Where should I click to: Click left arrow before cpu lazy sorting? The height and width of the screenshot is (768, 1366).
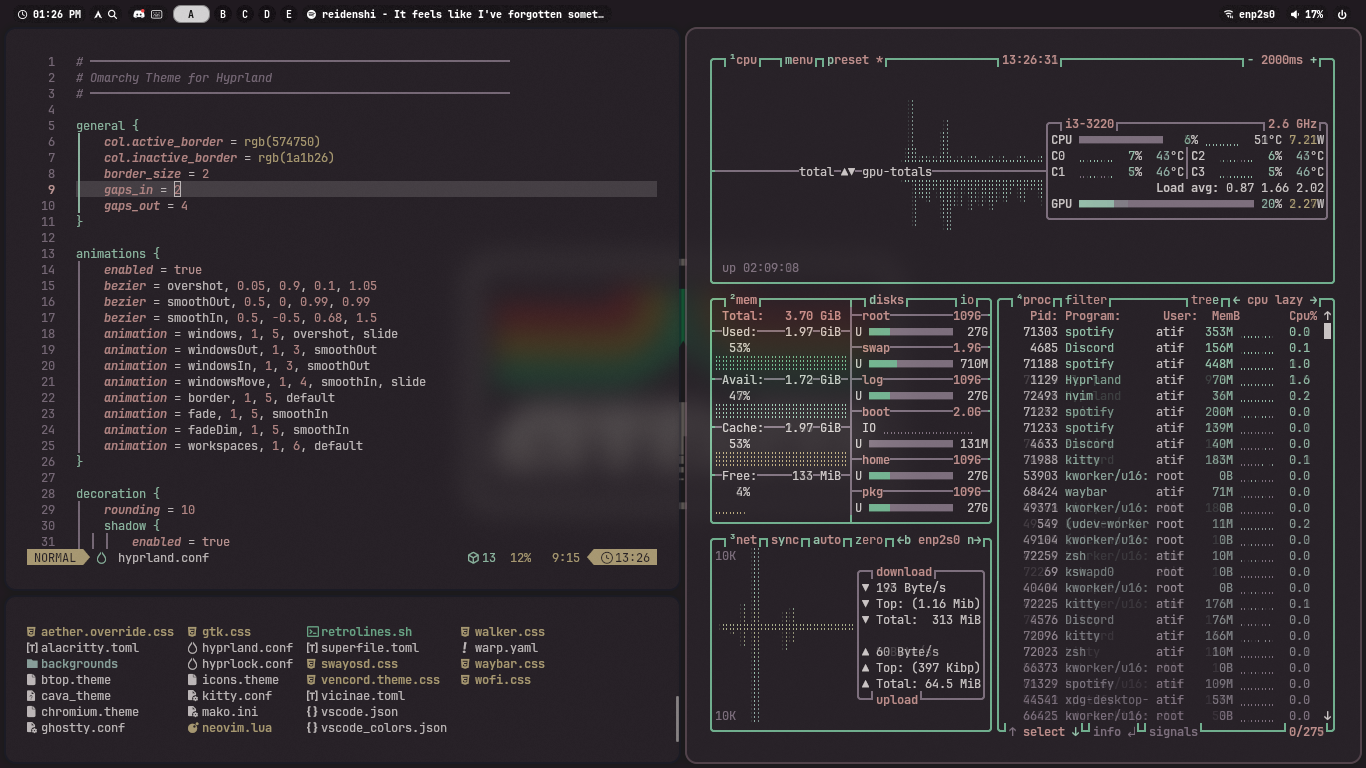click(1236, 300)
